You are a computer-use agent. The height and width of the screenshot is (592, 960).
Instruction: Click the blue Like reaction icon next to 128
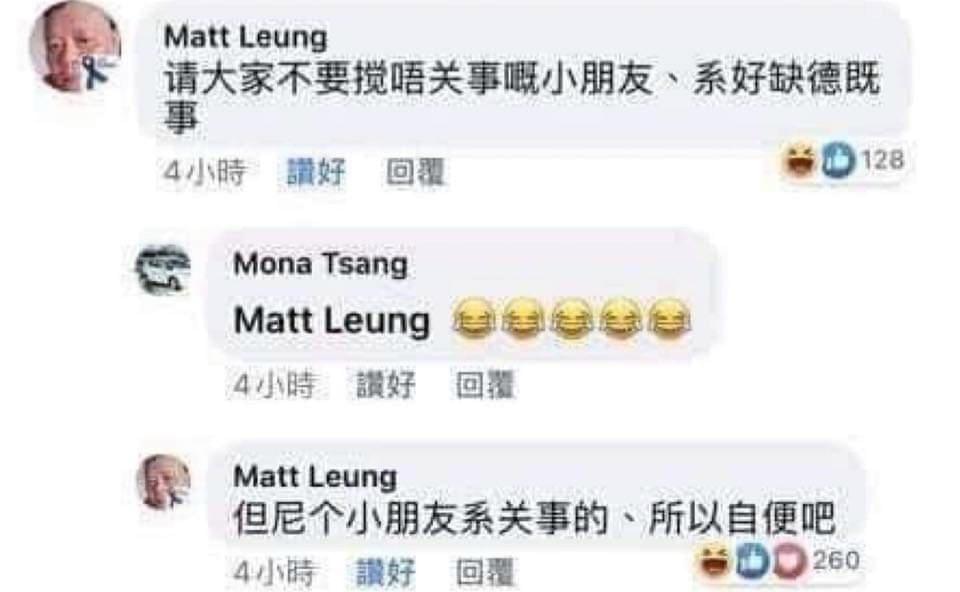click(838, 160)
